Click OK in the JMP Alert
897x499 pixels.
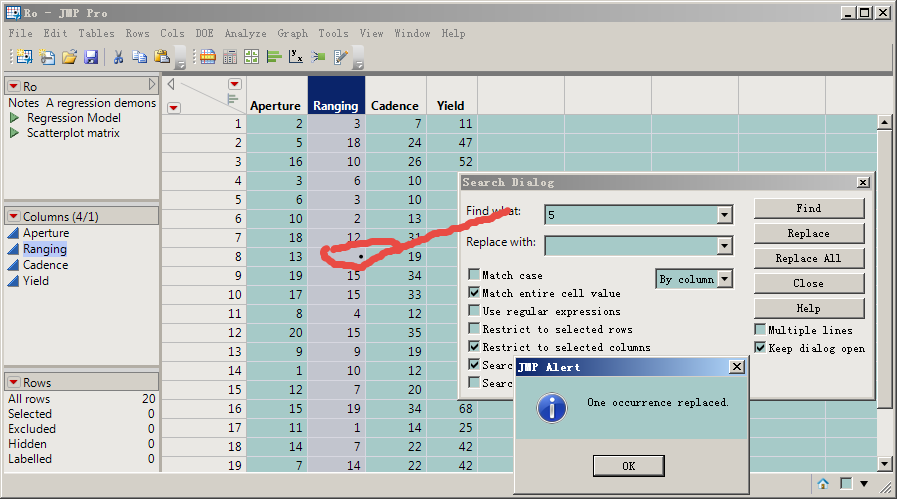(628, 466)
